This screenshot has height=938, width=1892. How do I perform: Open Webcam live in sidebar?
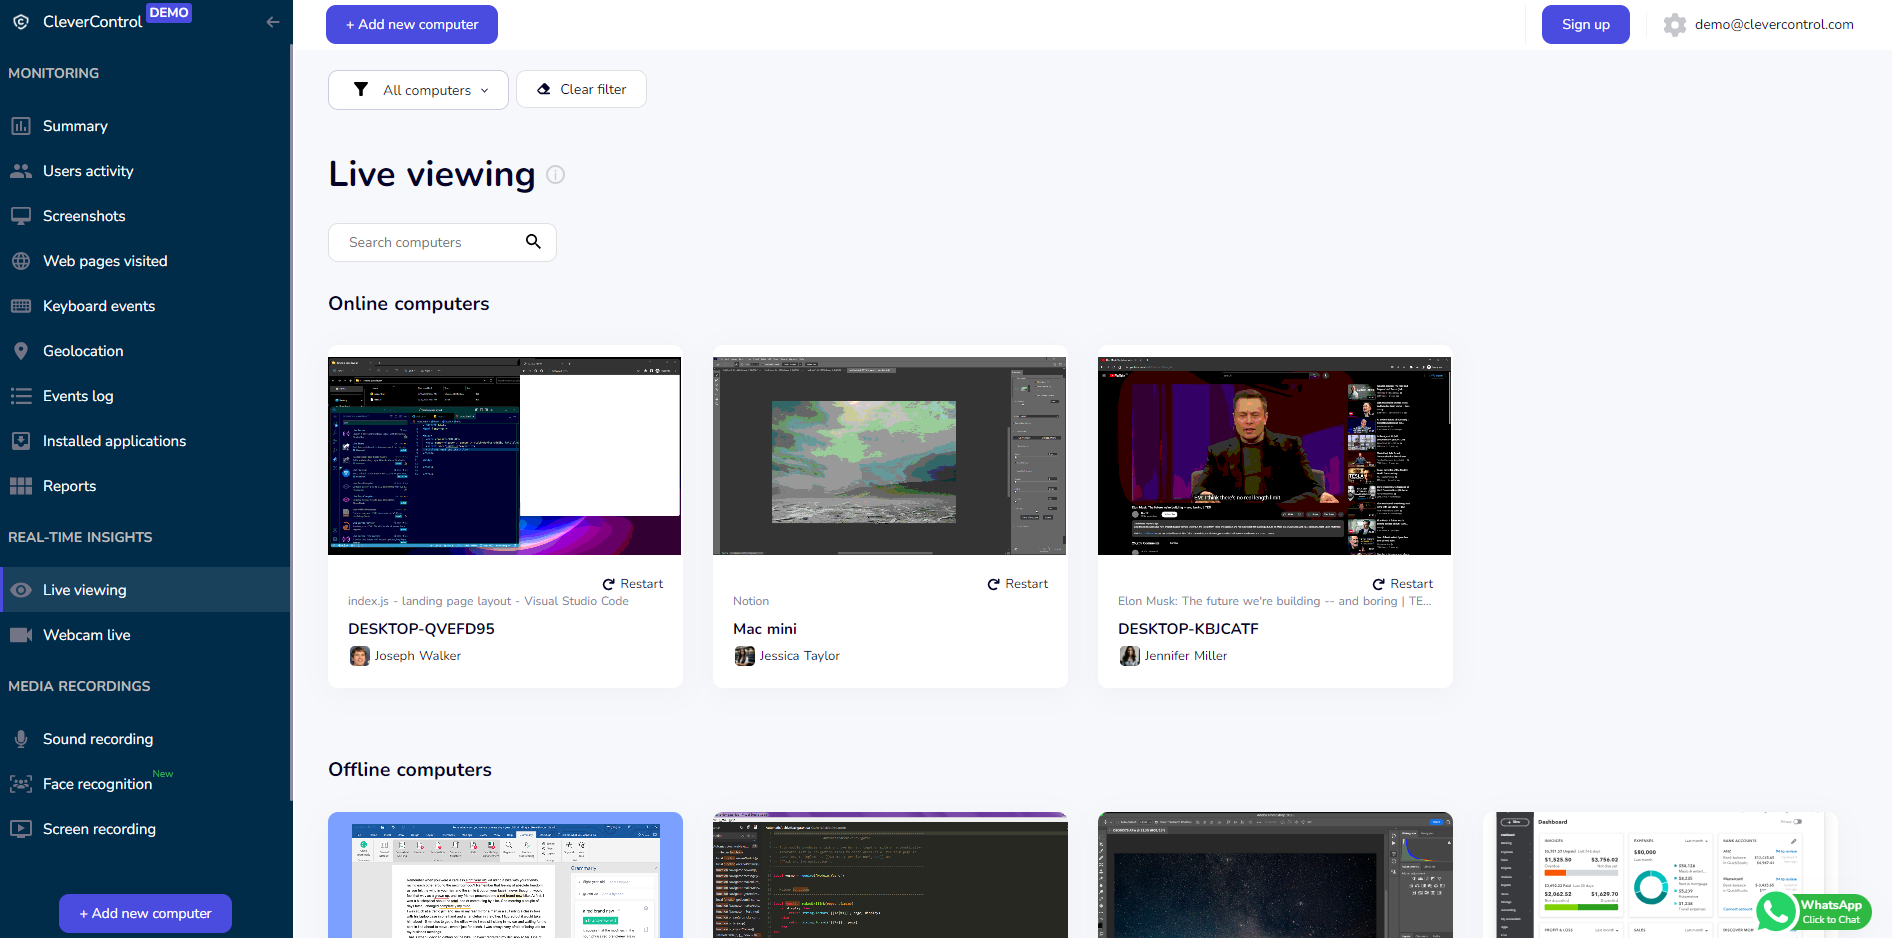[86, 635]
